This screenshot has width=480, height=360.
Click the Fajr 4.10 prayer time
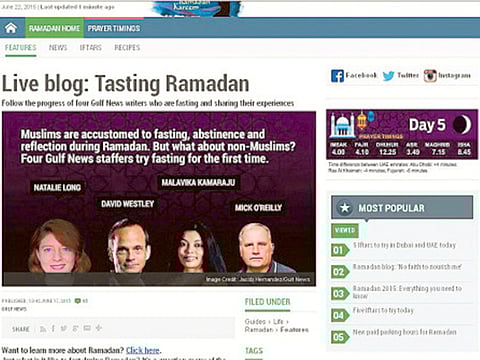361,149
